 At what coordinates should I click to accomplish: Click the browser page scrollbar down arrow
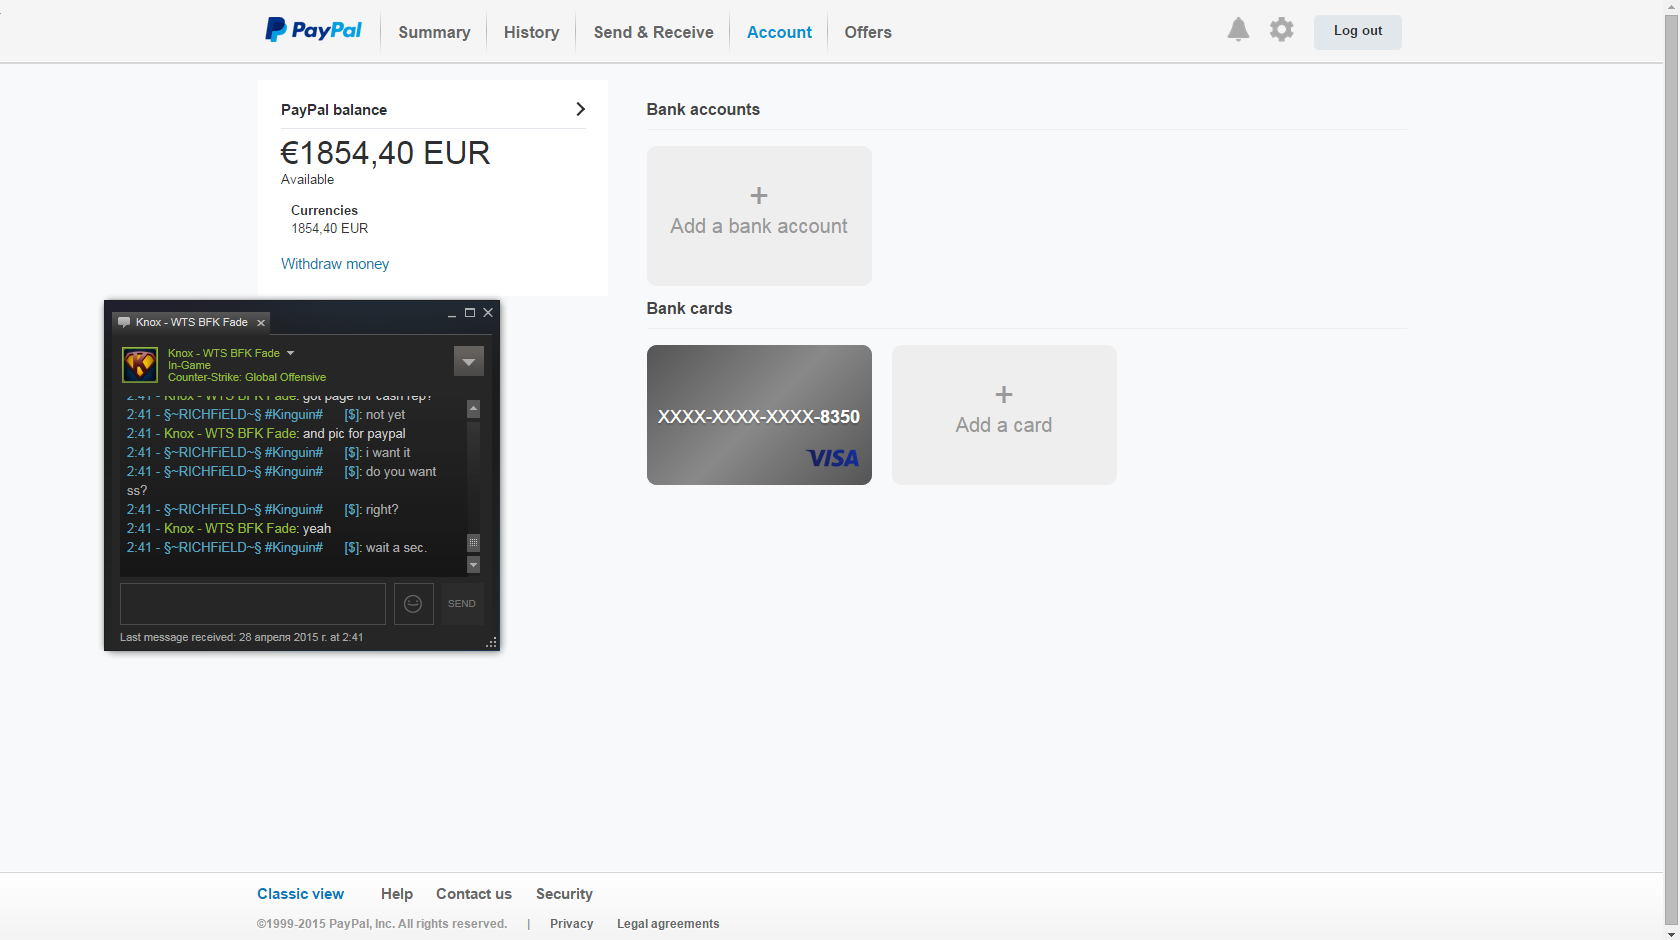pyautogui.click(x=1672, y=932)
